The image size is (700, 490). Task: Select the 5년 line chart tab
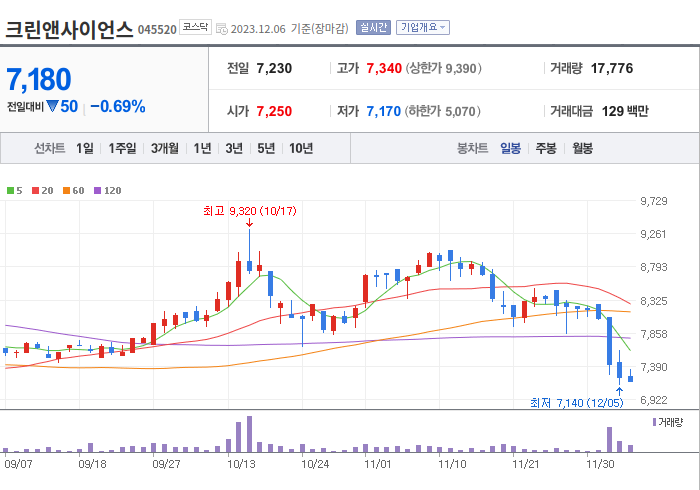pyautogui.click(x=266, y=148)
